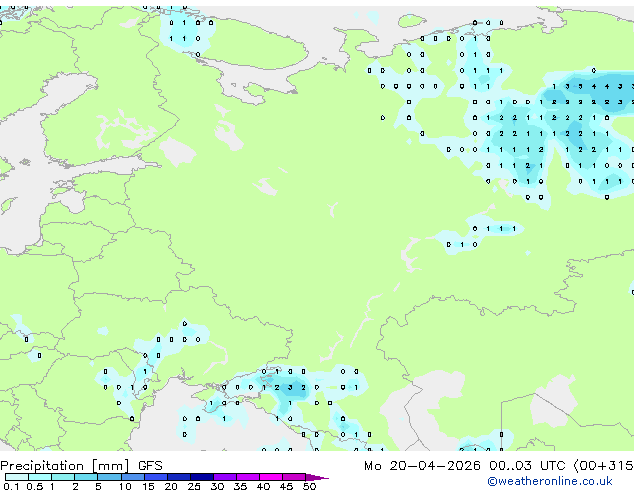The height and width of the screenshot is (490, 634).
Task: Click the legend scale value '0.1'
Action: pos(11,486)
